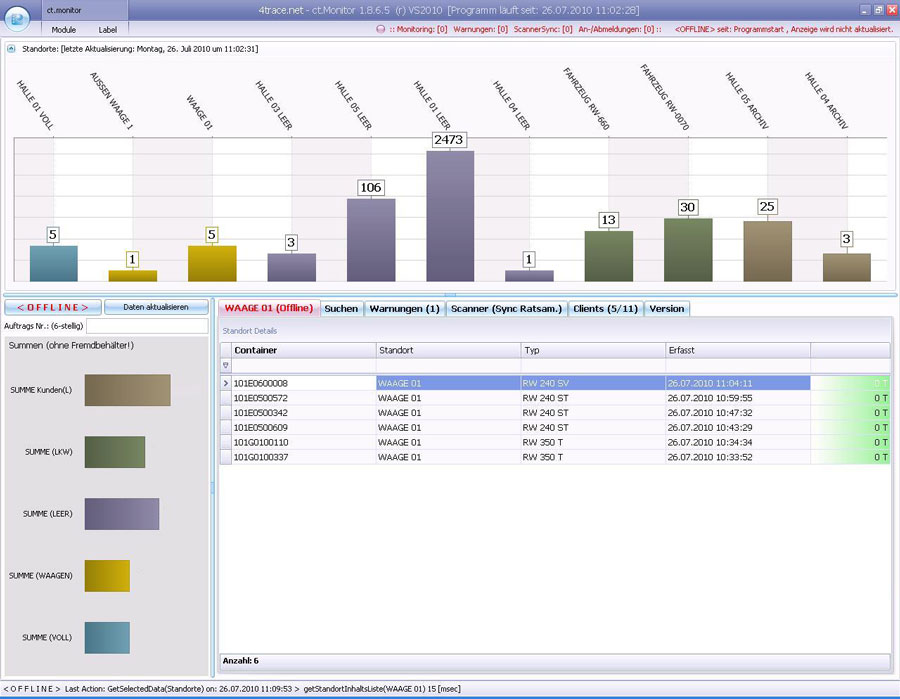
Task: Collapse the Standorte chart panel
Action: [x=11, y=48]
